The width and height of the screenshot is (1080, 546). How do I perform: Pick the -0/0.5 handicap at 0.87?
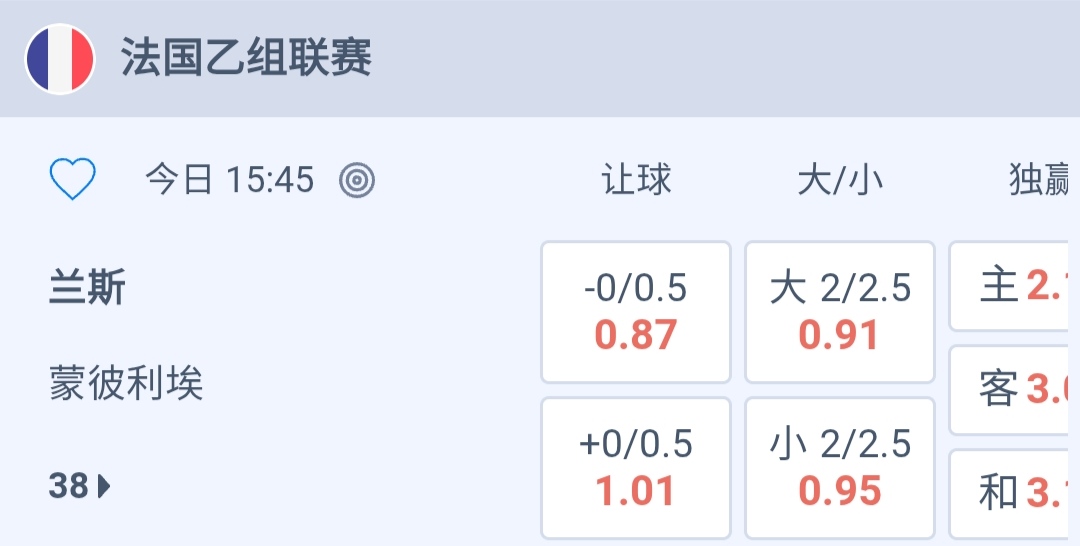(x=636, y=312)
